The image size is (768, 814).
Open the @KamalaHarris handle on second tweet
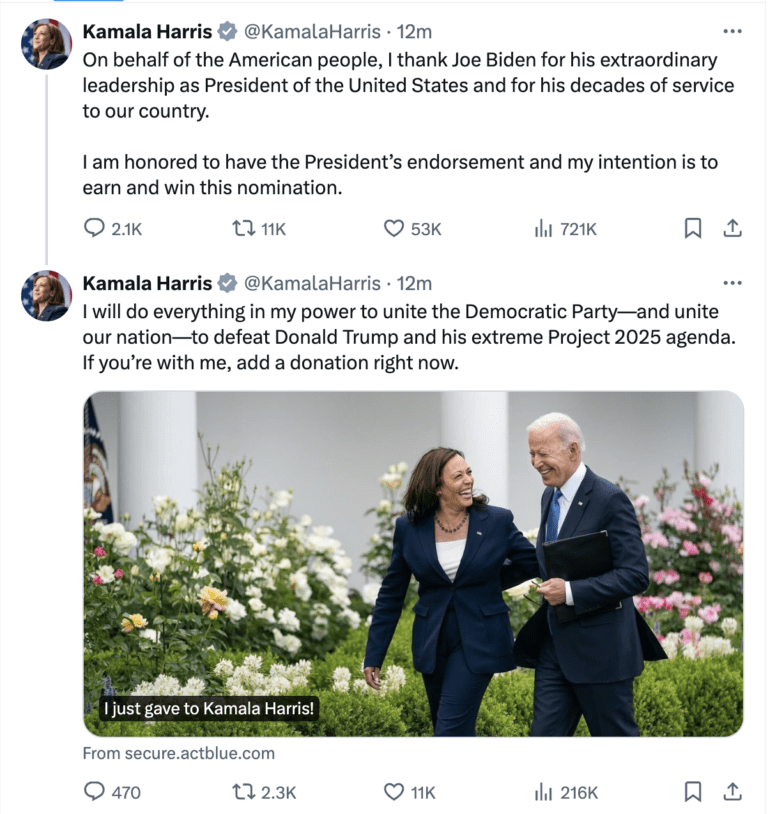coord(312,283)
